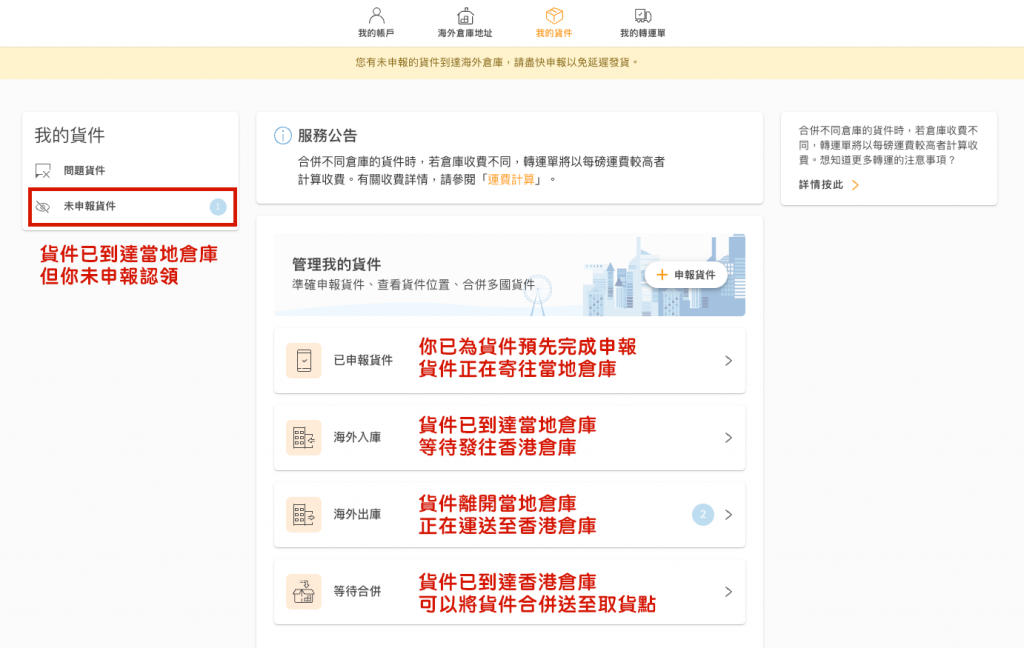Expand the 已申報貨件 row chevron

(728, 361)
